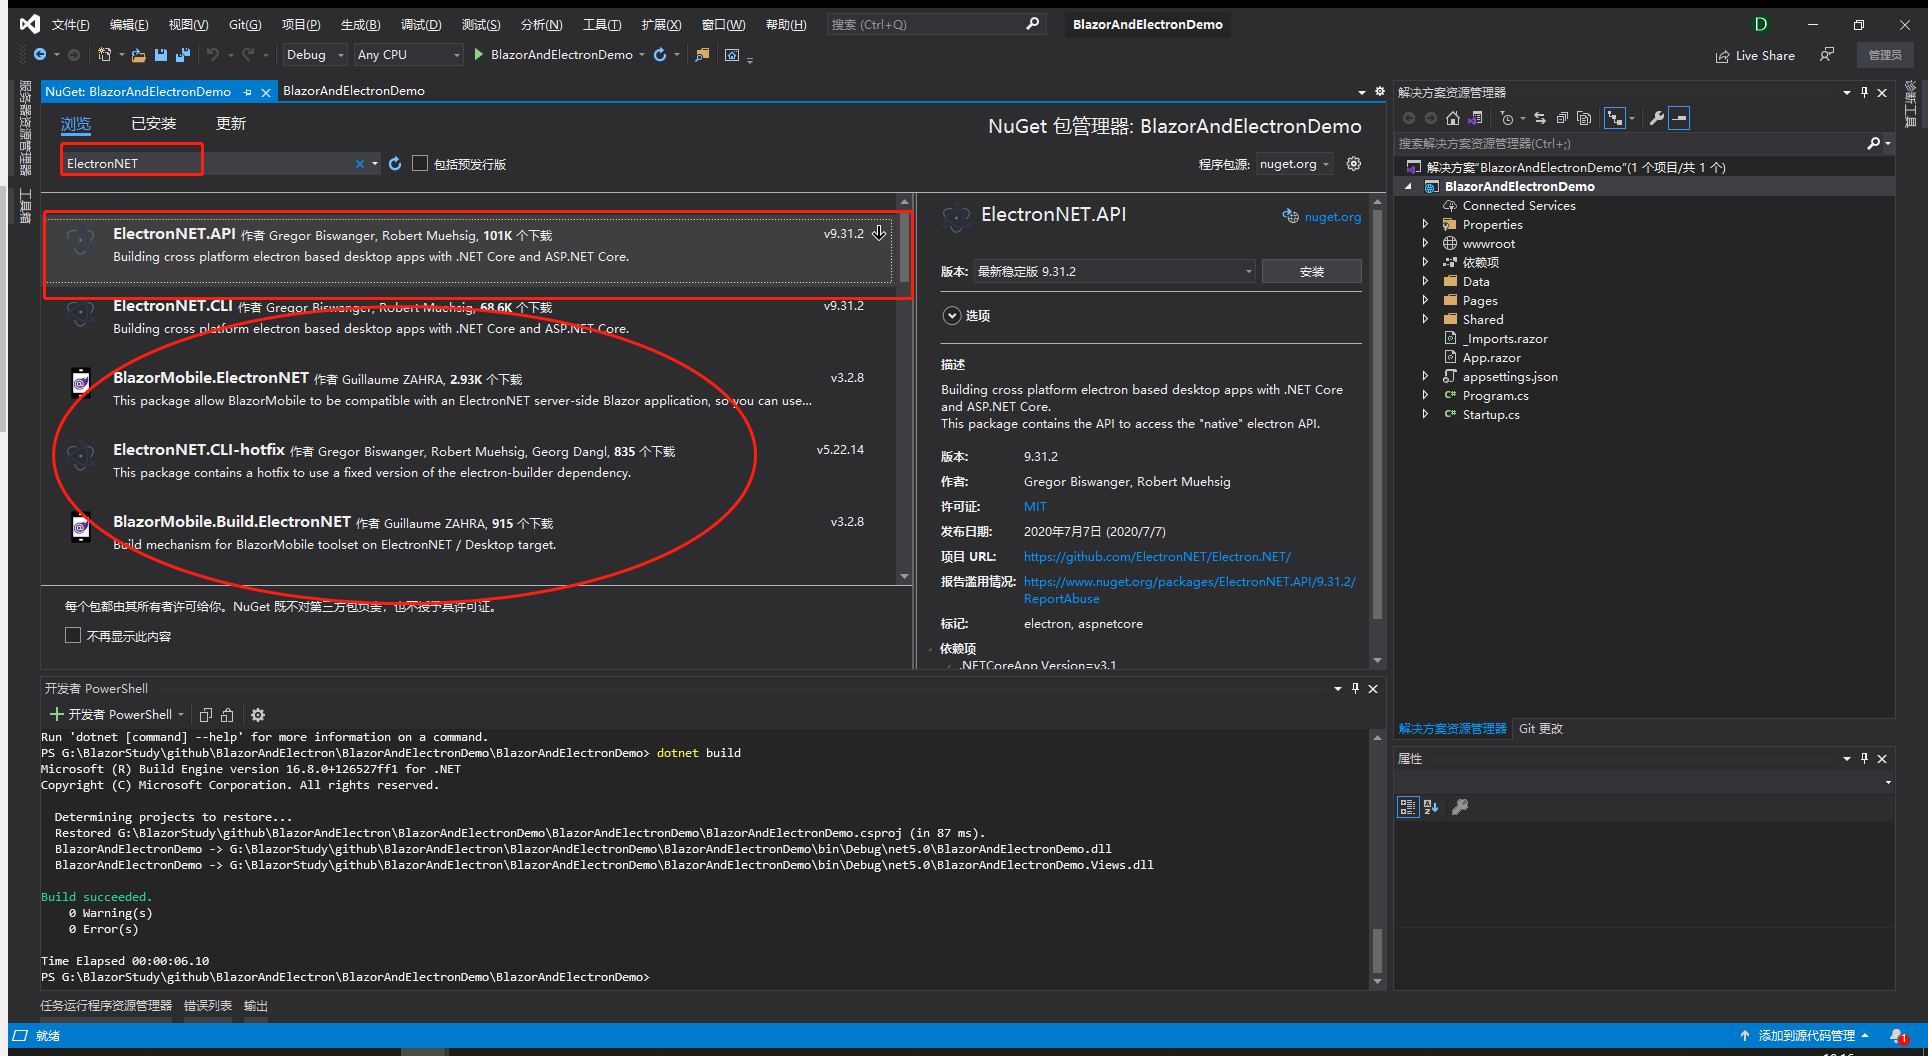Expand the Properties tree node

click(x=1425, y=225)
